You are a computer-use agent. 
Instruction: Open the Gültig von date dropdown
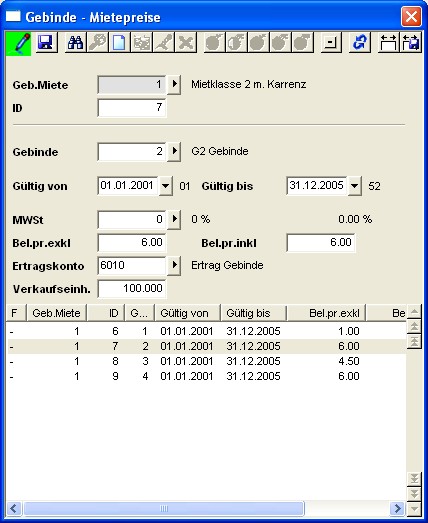165,186
